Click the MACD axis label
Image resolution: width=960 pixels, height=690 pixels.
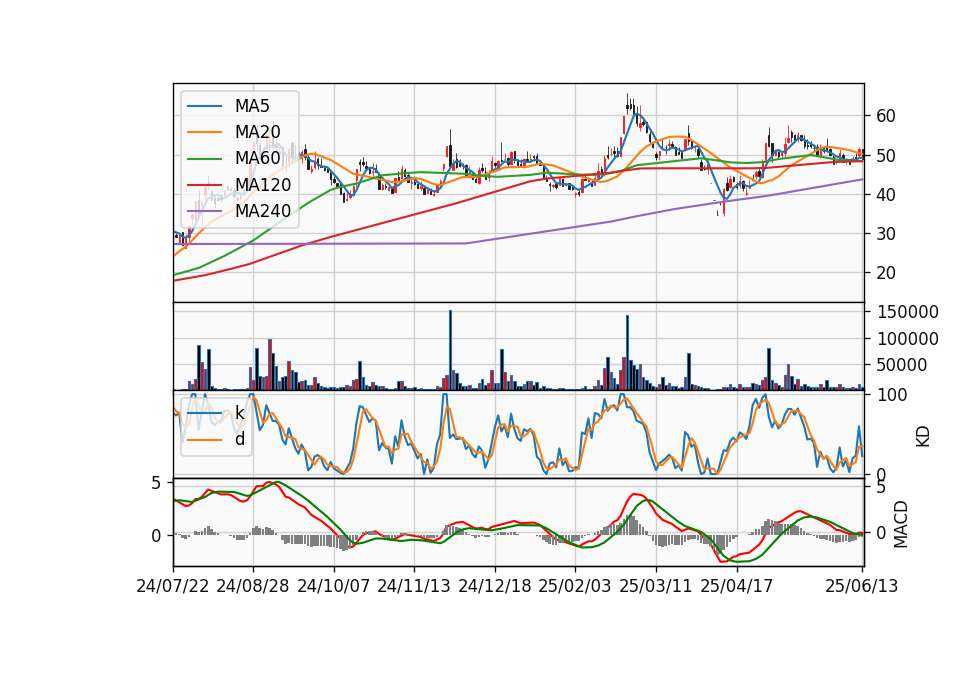point(901,525)
